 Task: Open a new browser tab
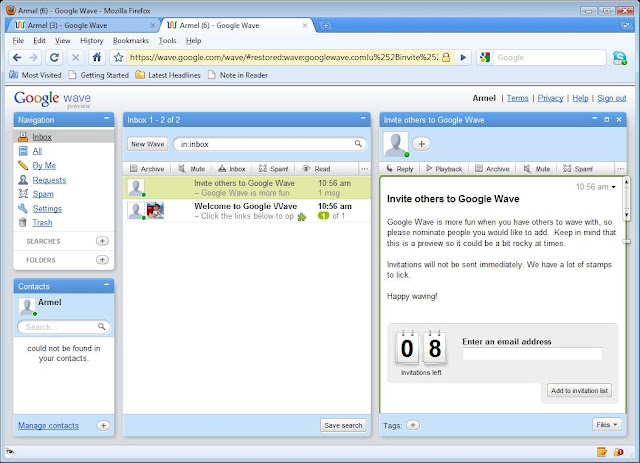(325, 25)
